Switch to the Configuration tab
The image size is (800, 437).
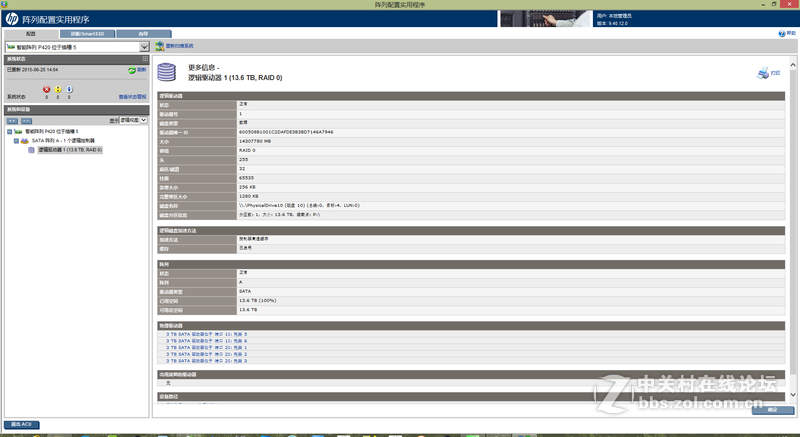click(31, 34)
